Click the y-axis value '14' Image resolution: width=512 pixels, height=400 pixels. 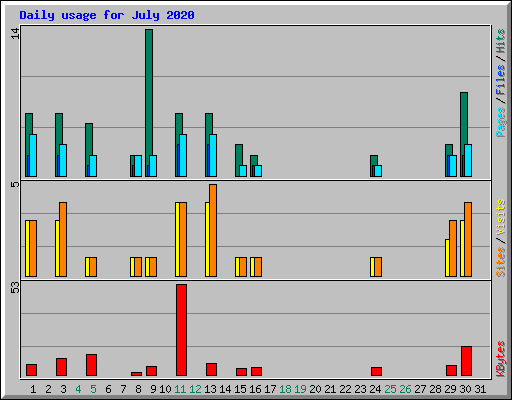point(15,33)
